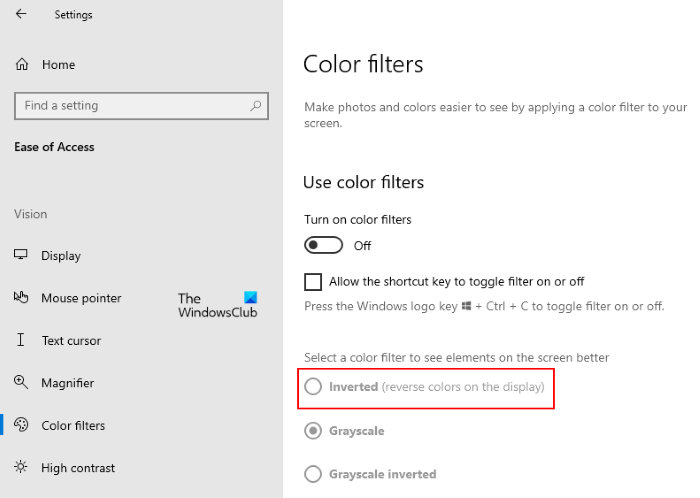Click the back arrow icon

pyautogui.click(x=21, y=15)
